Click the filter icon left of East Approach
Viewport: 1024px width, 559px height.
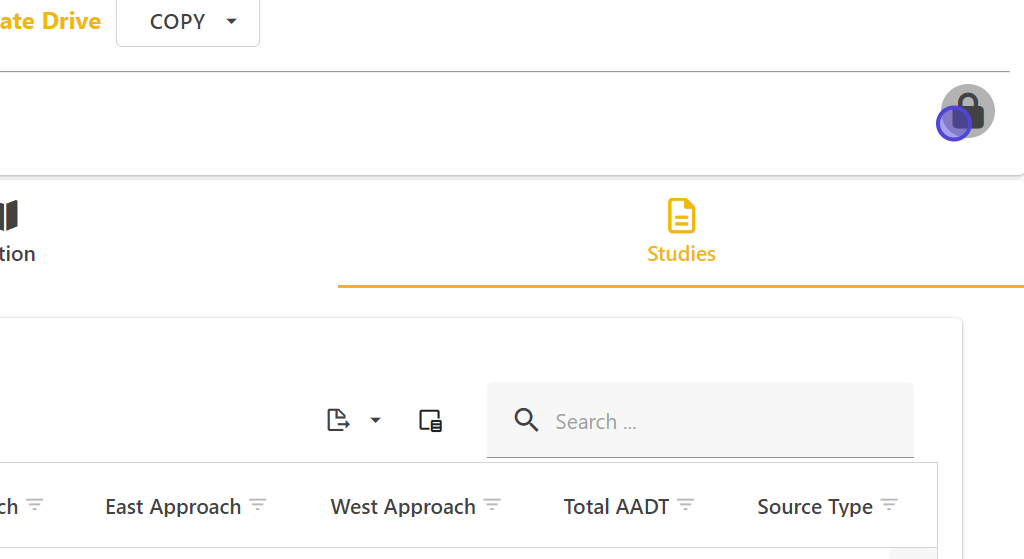[x=35, y=506]
